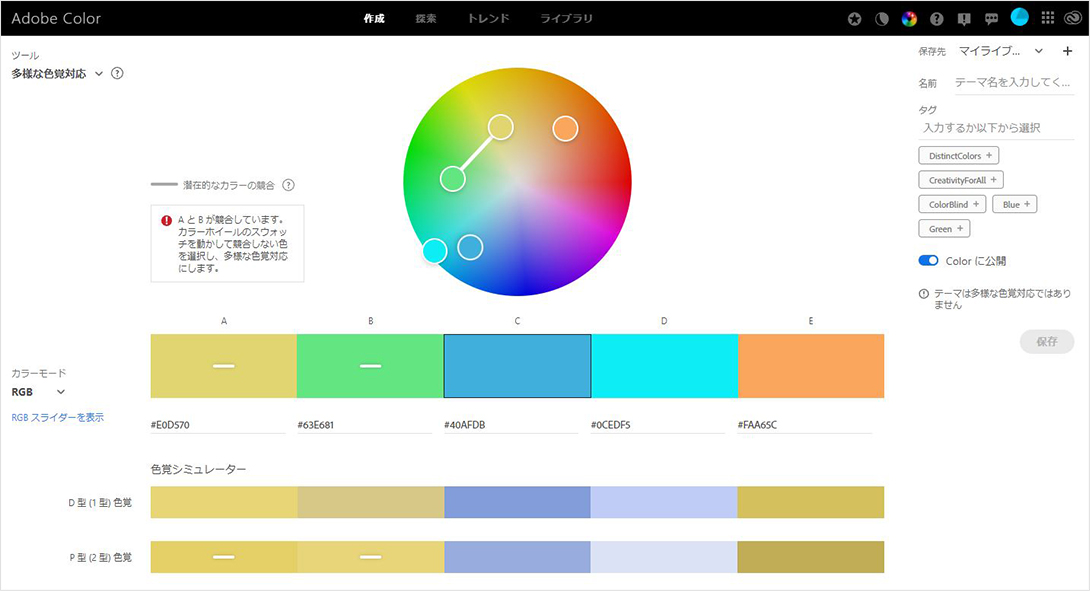This screenshot has height=591, width=1090.
Task: Click the P 型 (2 型) 色覚 label
Action: tap(100, 557)
